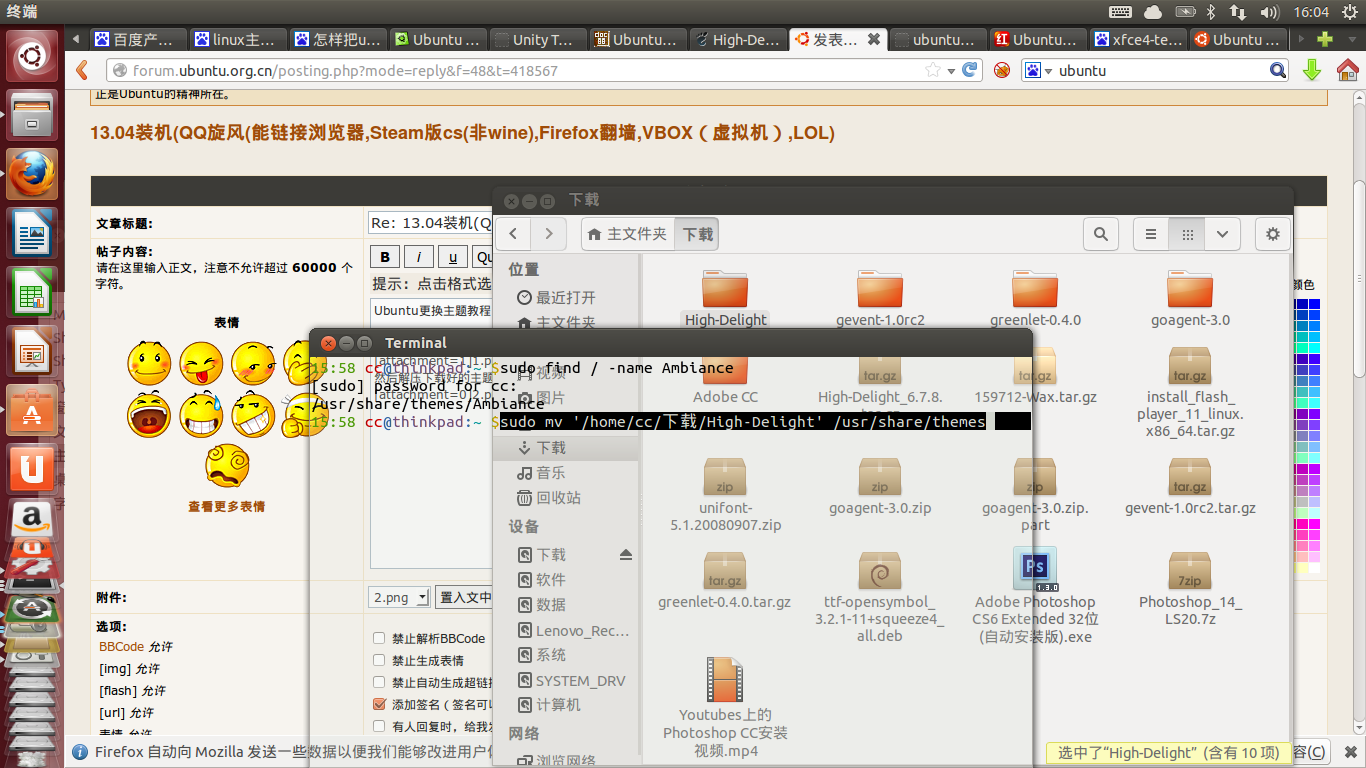The height and width of the screenshot is (768, 1366).
Task: Bookmark this page with the star icon
Action: tap(933, 70)
